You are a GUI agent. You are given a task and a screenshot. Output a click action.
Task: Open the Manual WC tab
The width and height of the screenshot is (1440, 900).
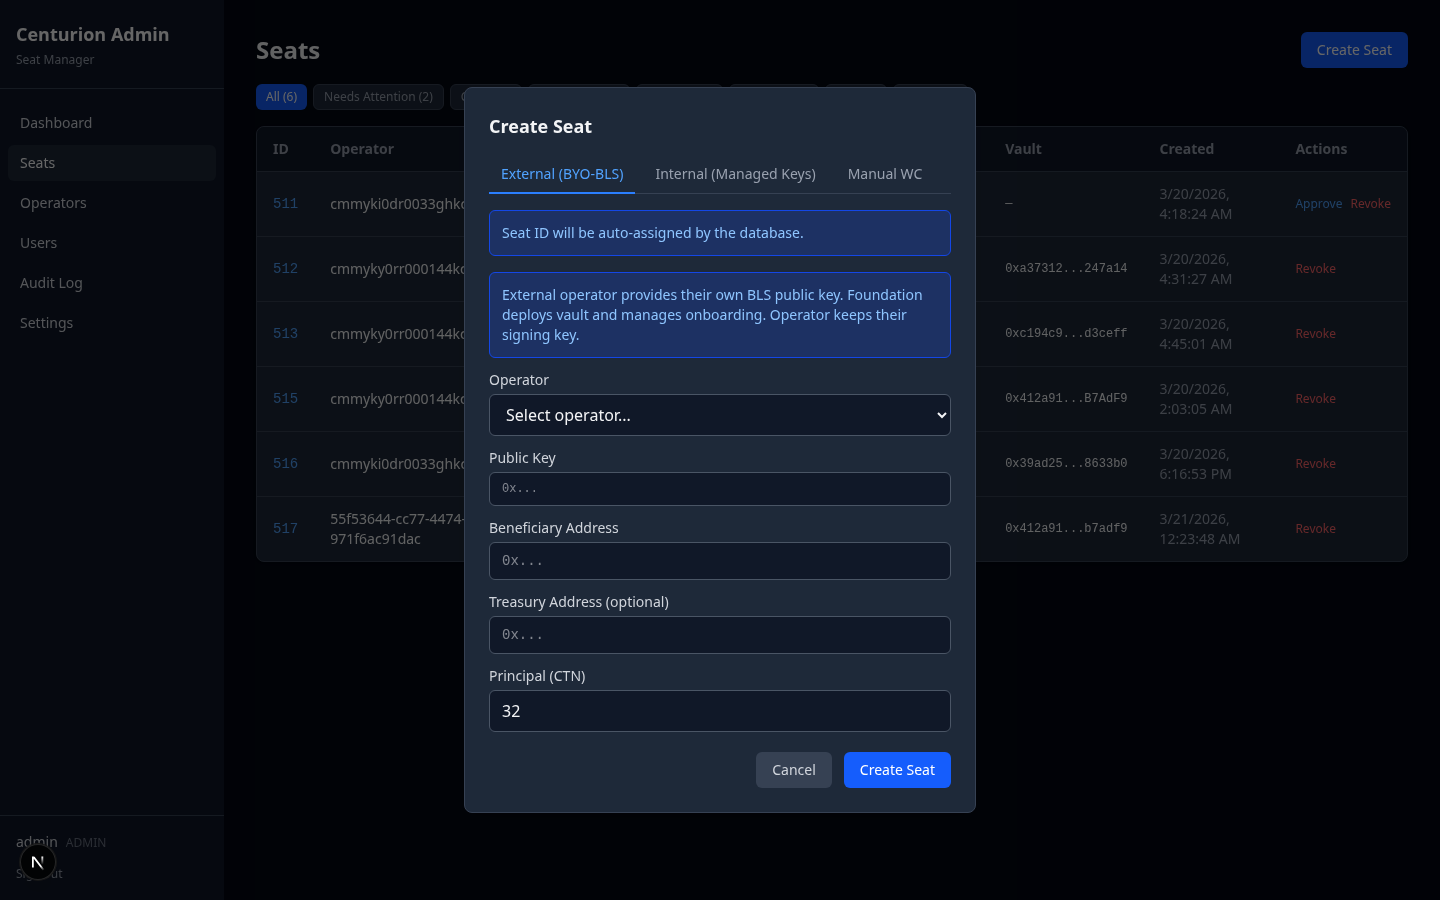tap(884, 173)
